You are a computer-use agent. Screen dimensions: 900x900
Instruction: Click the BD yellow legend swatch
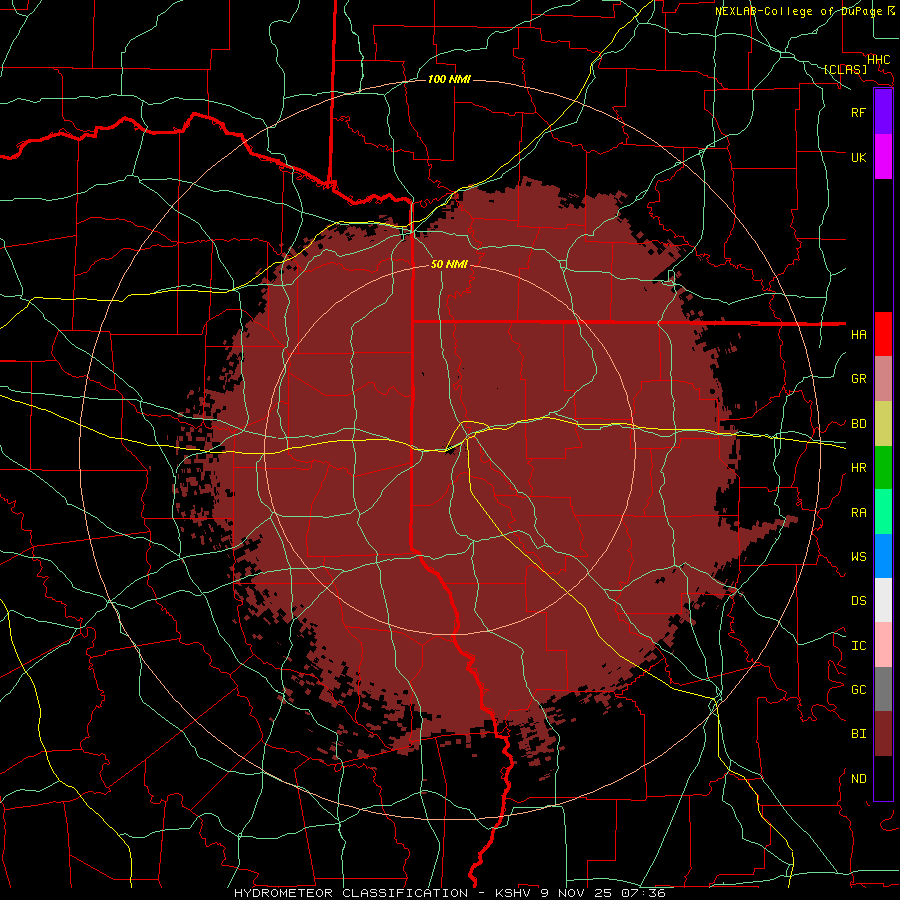883,424
